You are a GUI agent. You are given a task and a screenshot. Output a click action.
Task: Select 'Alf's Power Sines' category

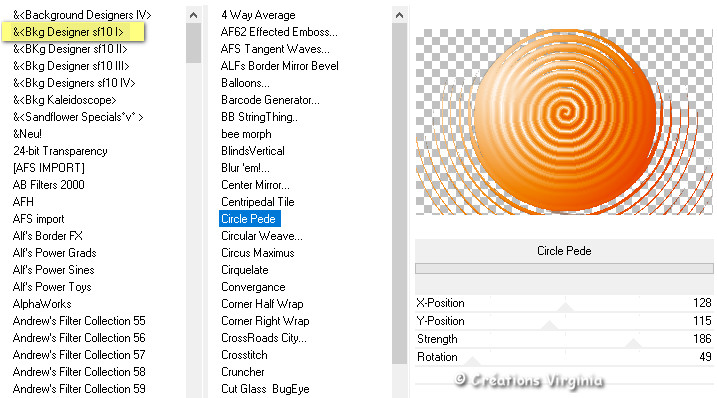pyautogui.click(x=54, y=270)
